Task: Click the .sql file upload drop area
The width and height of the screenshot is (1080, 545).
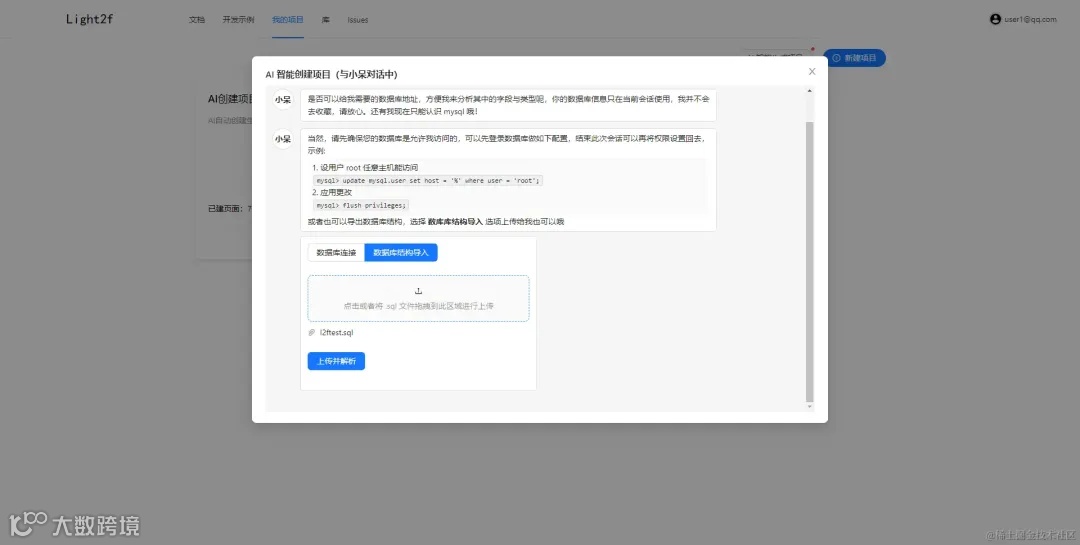Action: 418,298
